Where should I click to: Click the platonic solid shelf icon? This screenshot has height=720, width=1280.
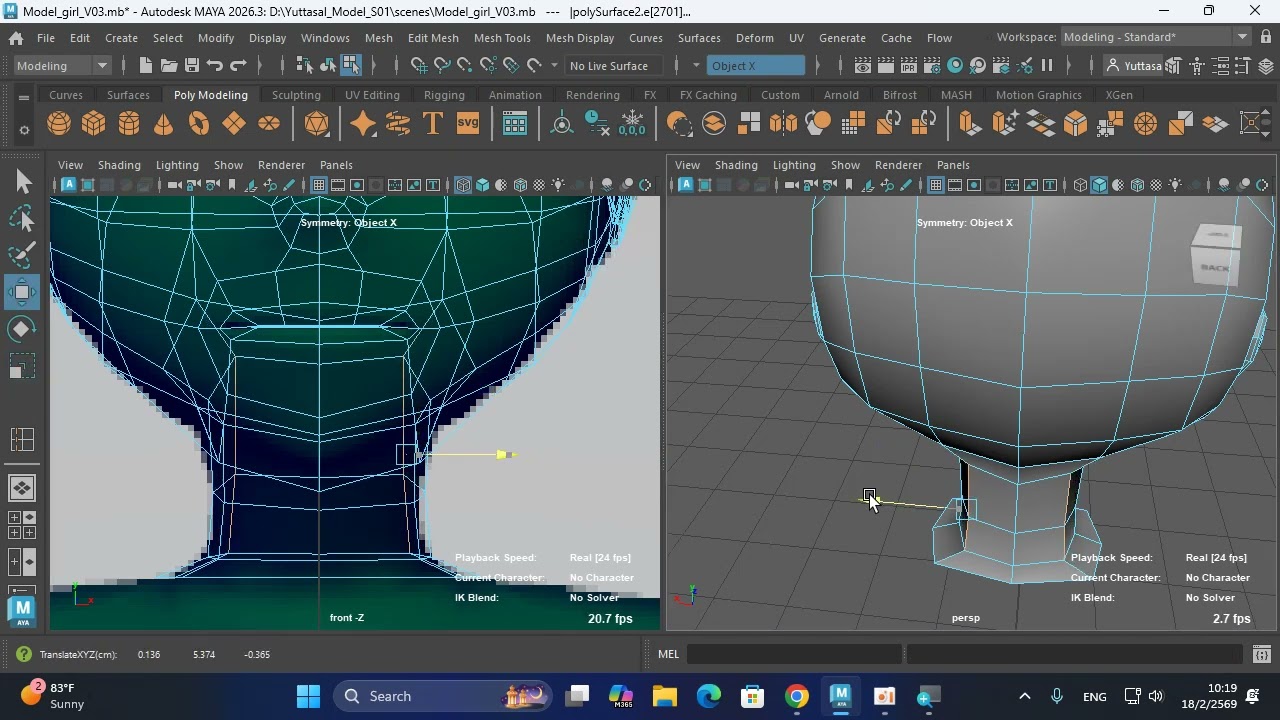click(317, 124)
